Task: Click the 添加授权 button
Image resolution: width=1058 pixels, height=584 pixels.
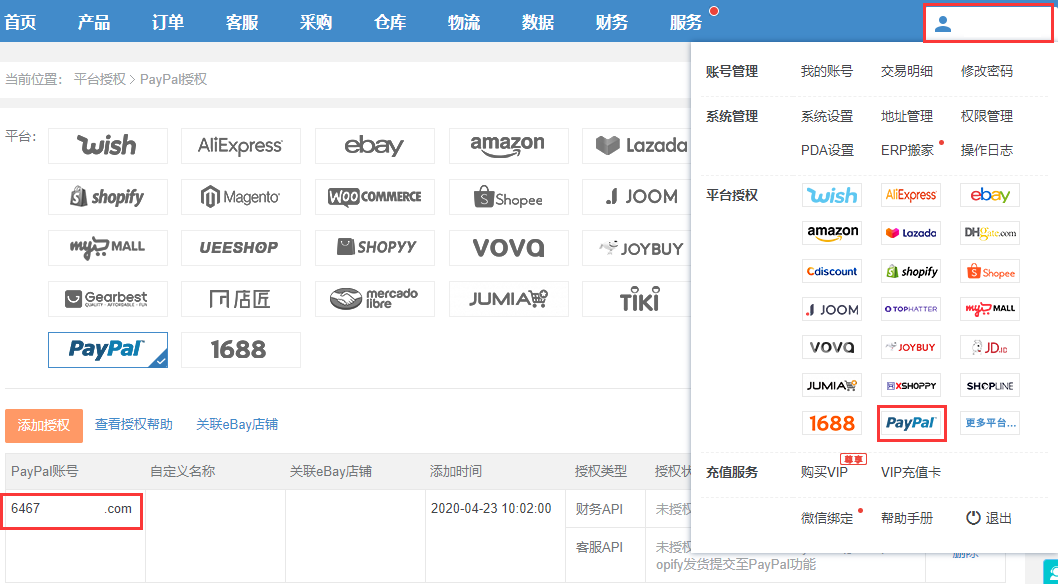Action: (44, 426)
